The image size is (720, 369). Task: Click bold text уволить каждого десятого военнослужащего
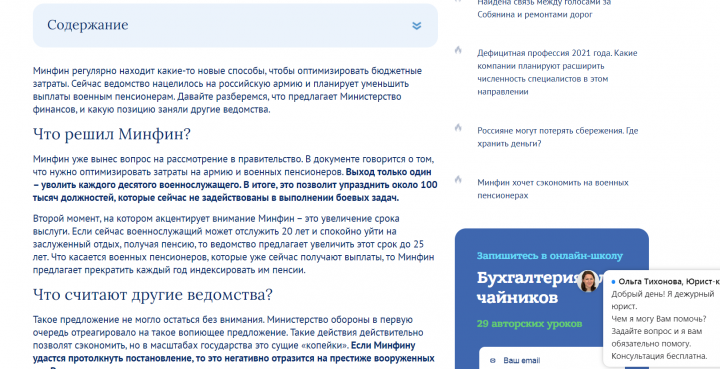click(x=141, y=185)
